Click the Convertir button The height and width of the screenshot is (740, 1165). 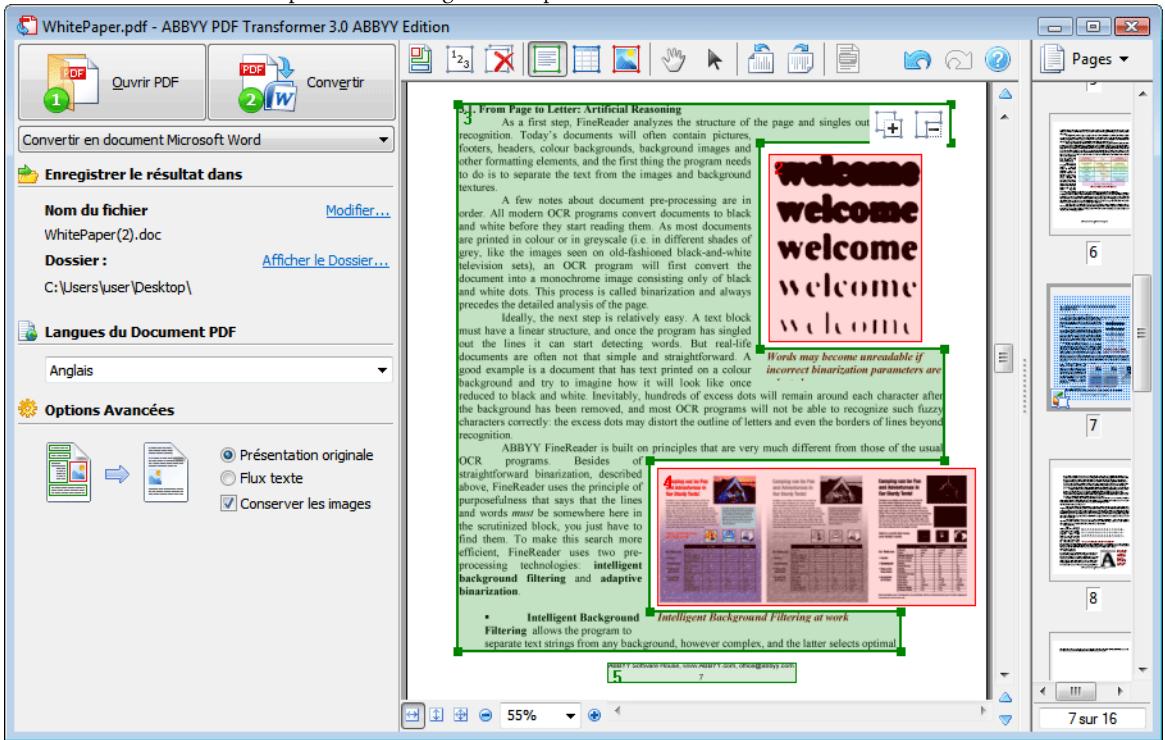tap(302, 82)
